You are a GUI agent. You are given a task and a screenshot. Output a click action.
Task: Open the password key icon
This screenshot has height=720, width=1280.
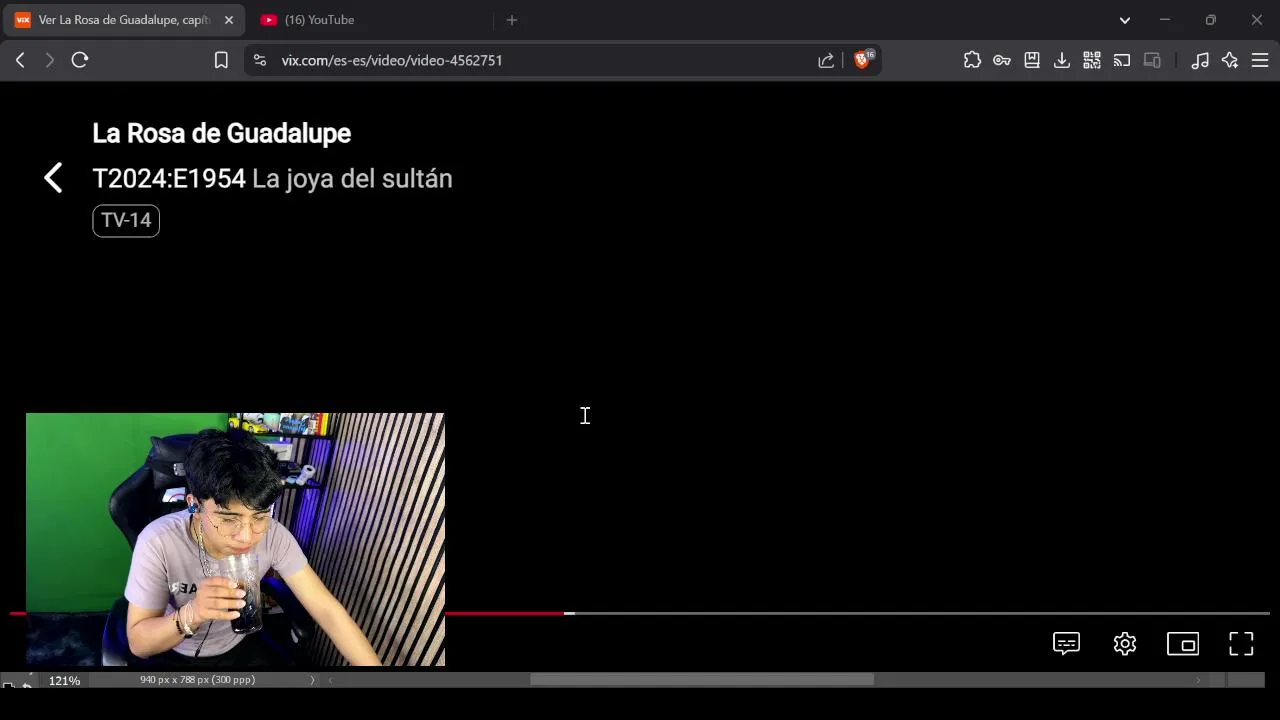coord(1002,60)
